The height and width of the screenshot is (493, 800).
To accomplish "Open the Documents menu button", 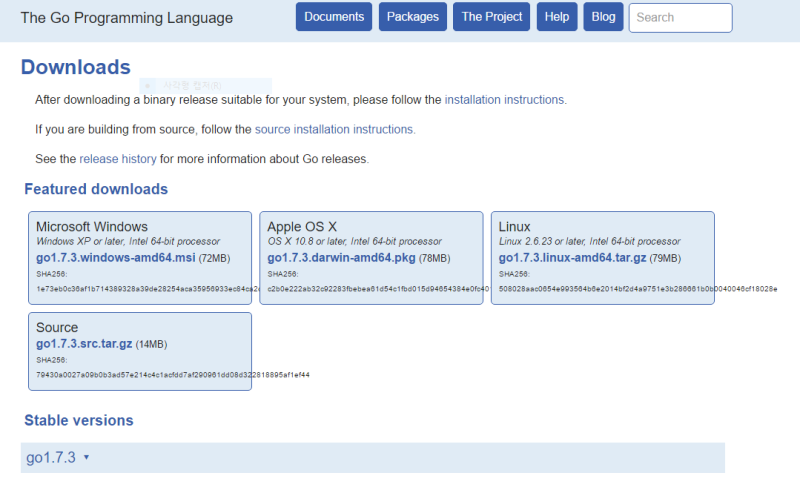I will [x=334, y=17].
